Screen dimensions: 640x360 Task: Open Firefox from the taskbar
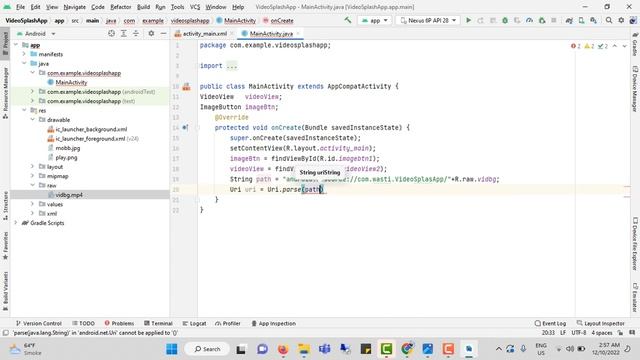pos(282,349)
